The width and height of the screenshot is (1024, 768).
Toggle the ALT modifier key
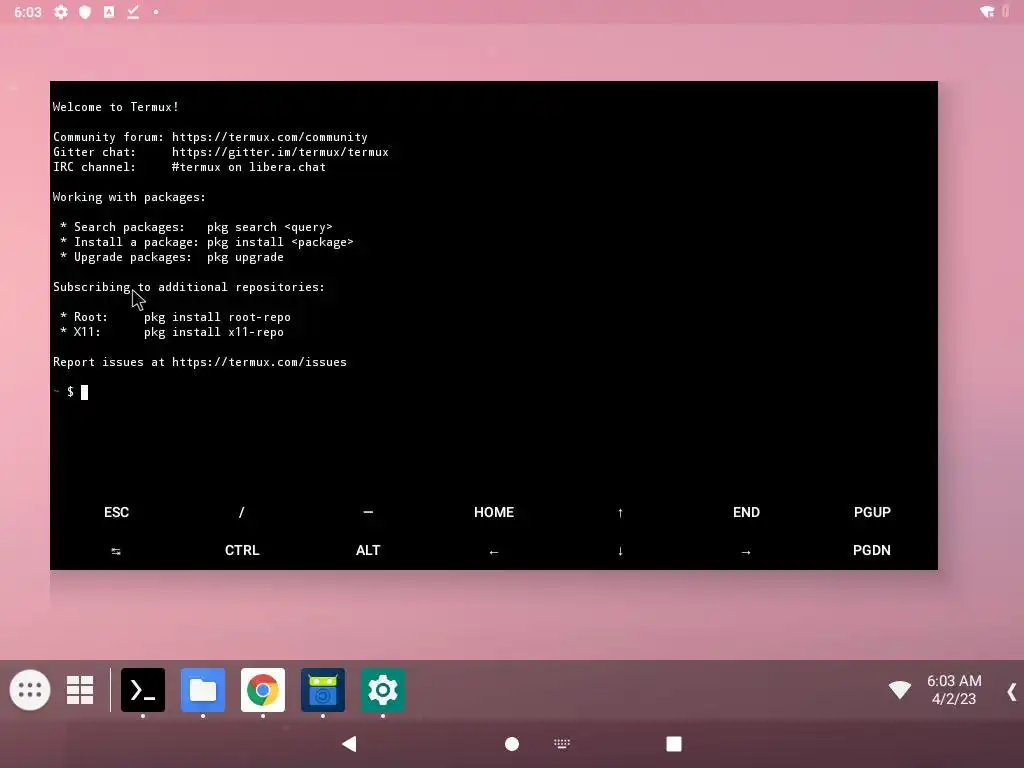point(368,551)
